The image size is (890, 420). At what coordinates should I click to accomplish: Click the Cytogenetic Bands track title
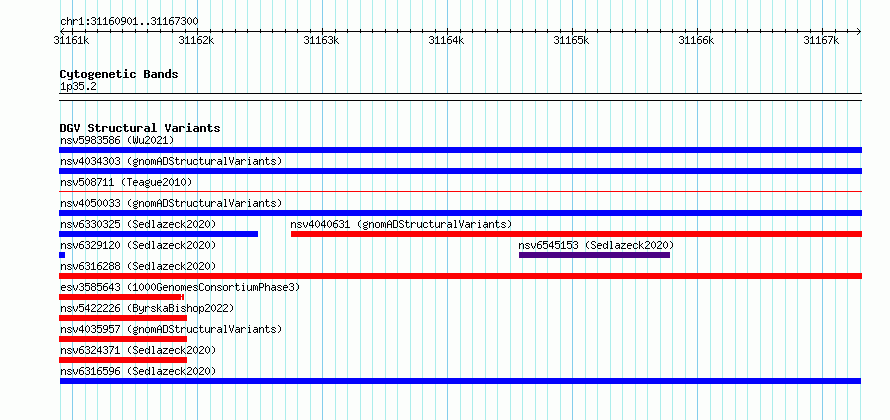tap(119, 74)
